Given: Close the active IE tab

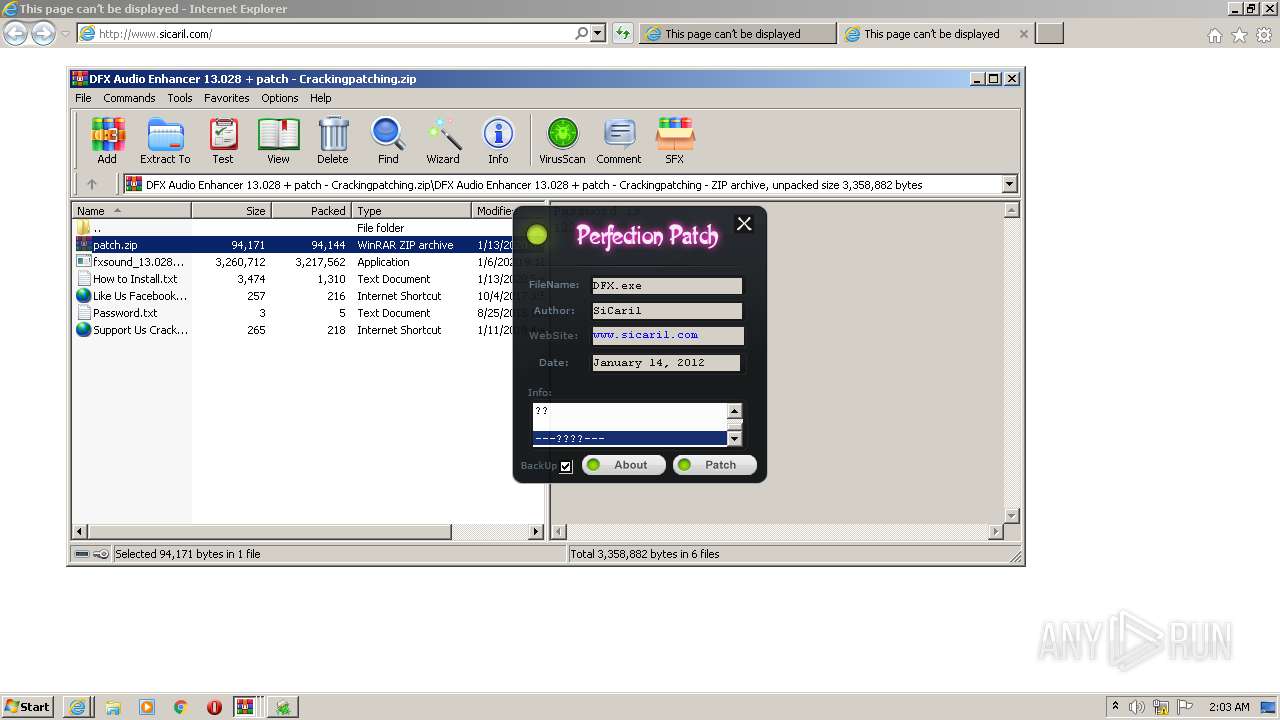Looking at the screenshot, I should [1023, 34].
